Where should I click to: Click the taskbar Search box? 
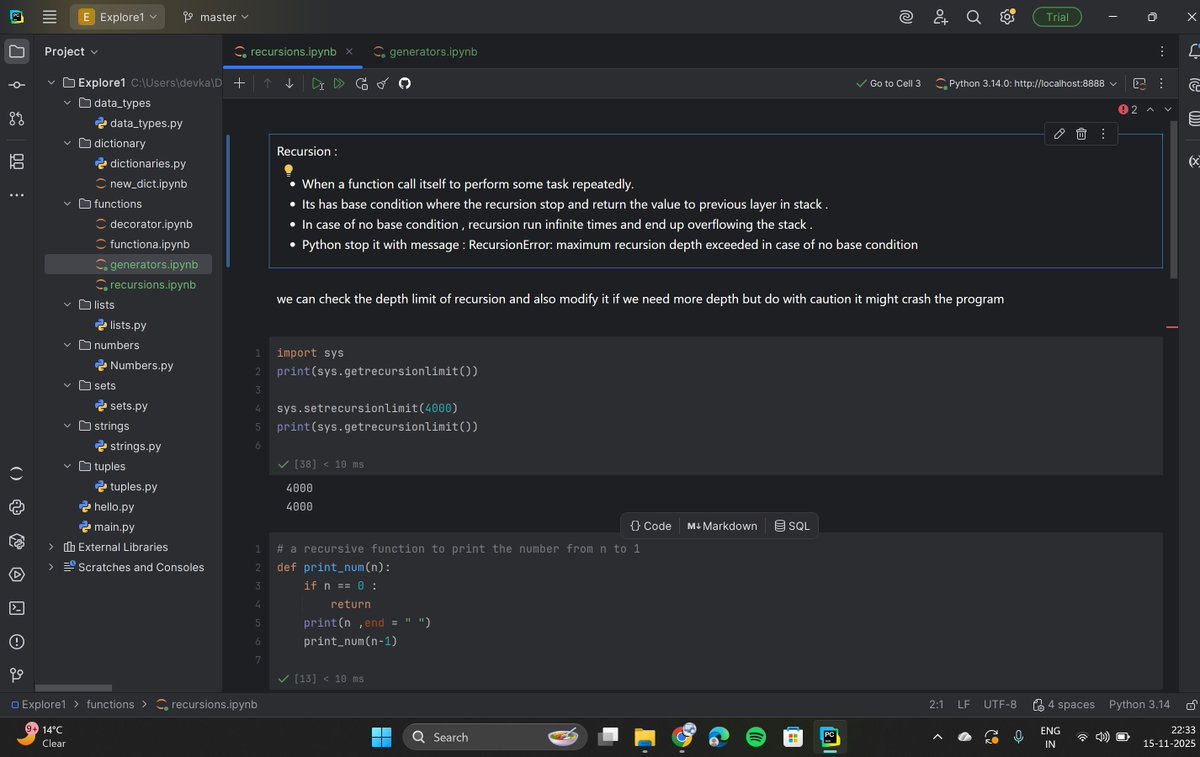pos(497,737)
